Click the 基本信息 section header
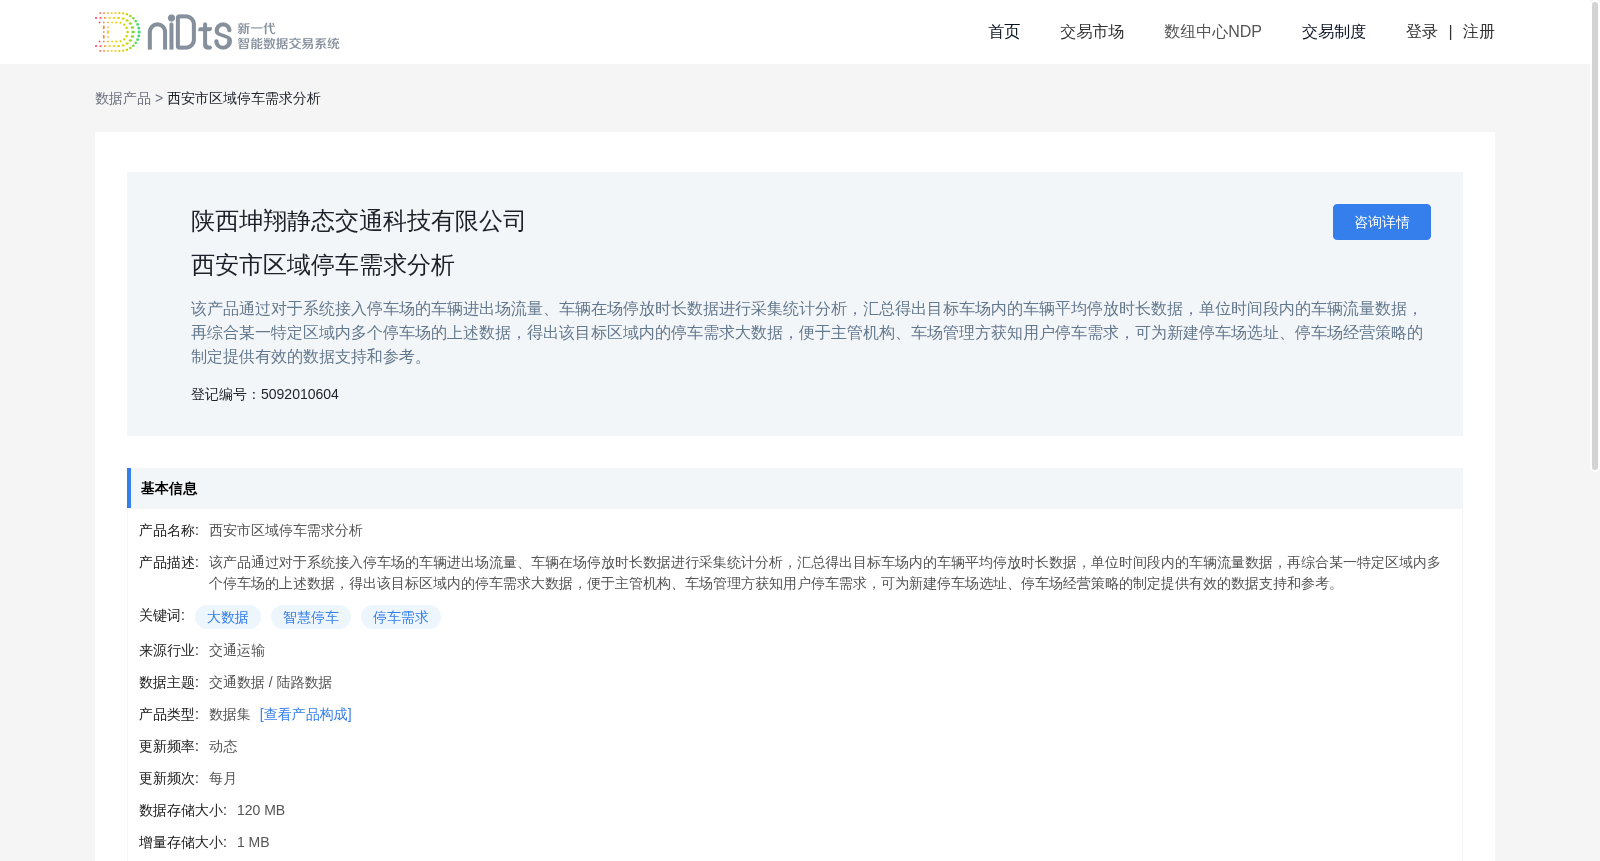This screenshot has width=1600, height=861. coord(795,488)
